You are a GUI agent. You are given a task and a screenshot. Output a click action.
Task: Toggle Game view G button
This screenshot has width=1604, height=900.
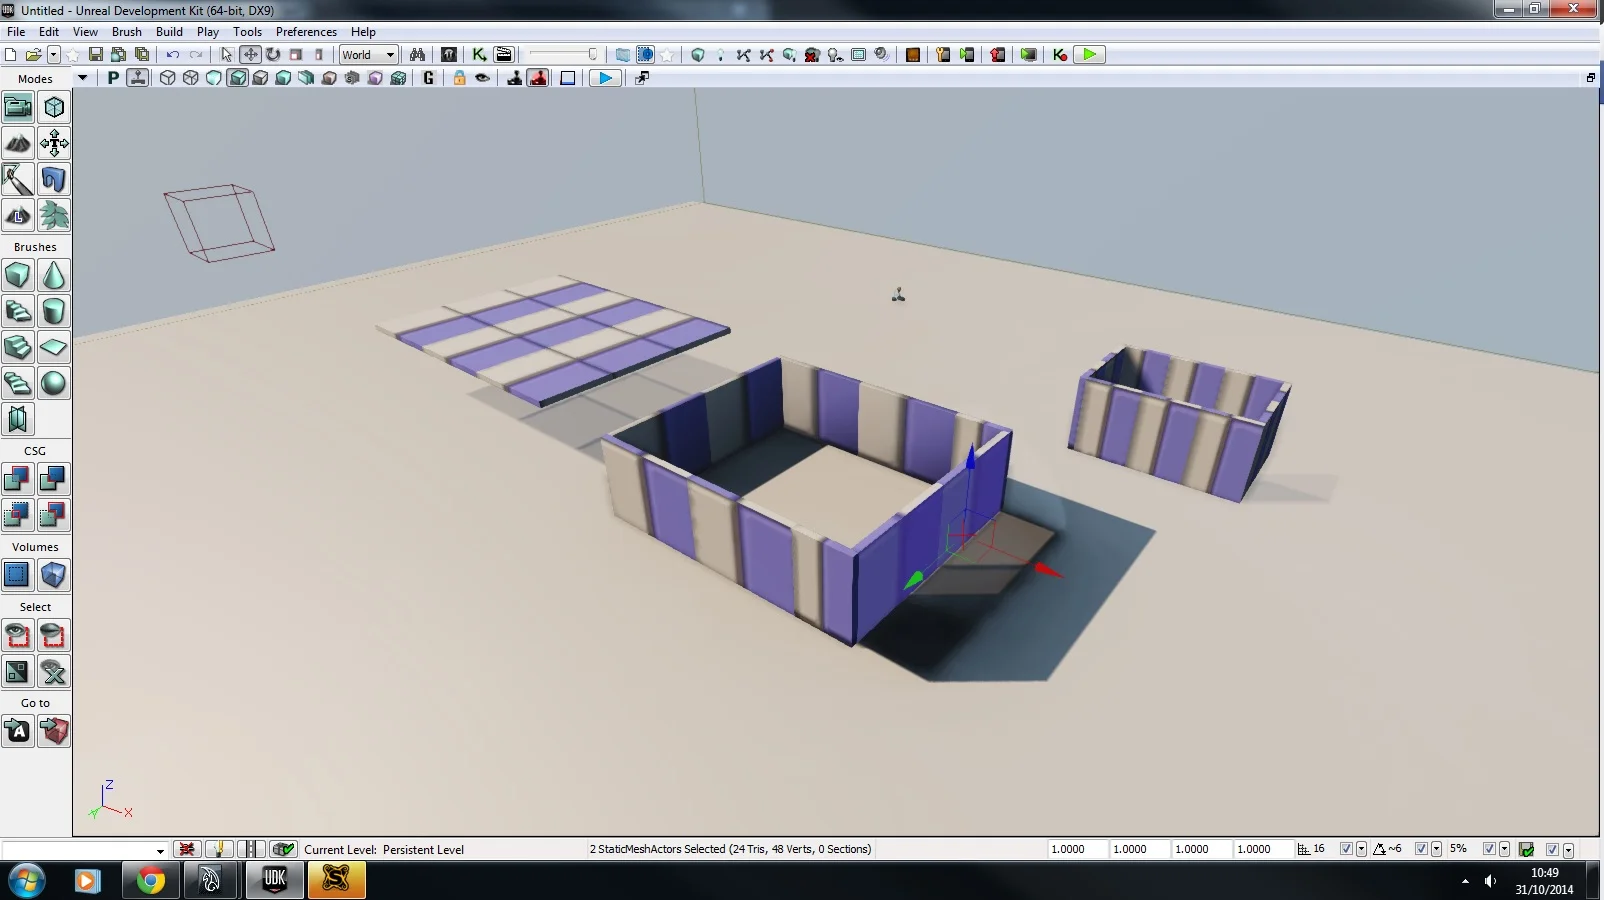click(x=429, y=78)
